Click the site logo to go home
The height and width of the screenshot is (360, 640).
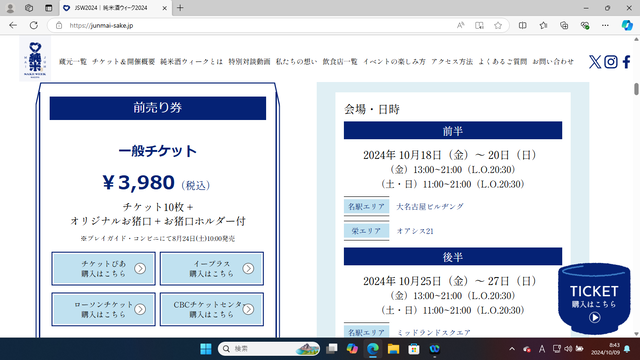[x=35, y=59]
